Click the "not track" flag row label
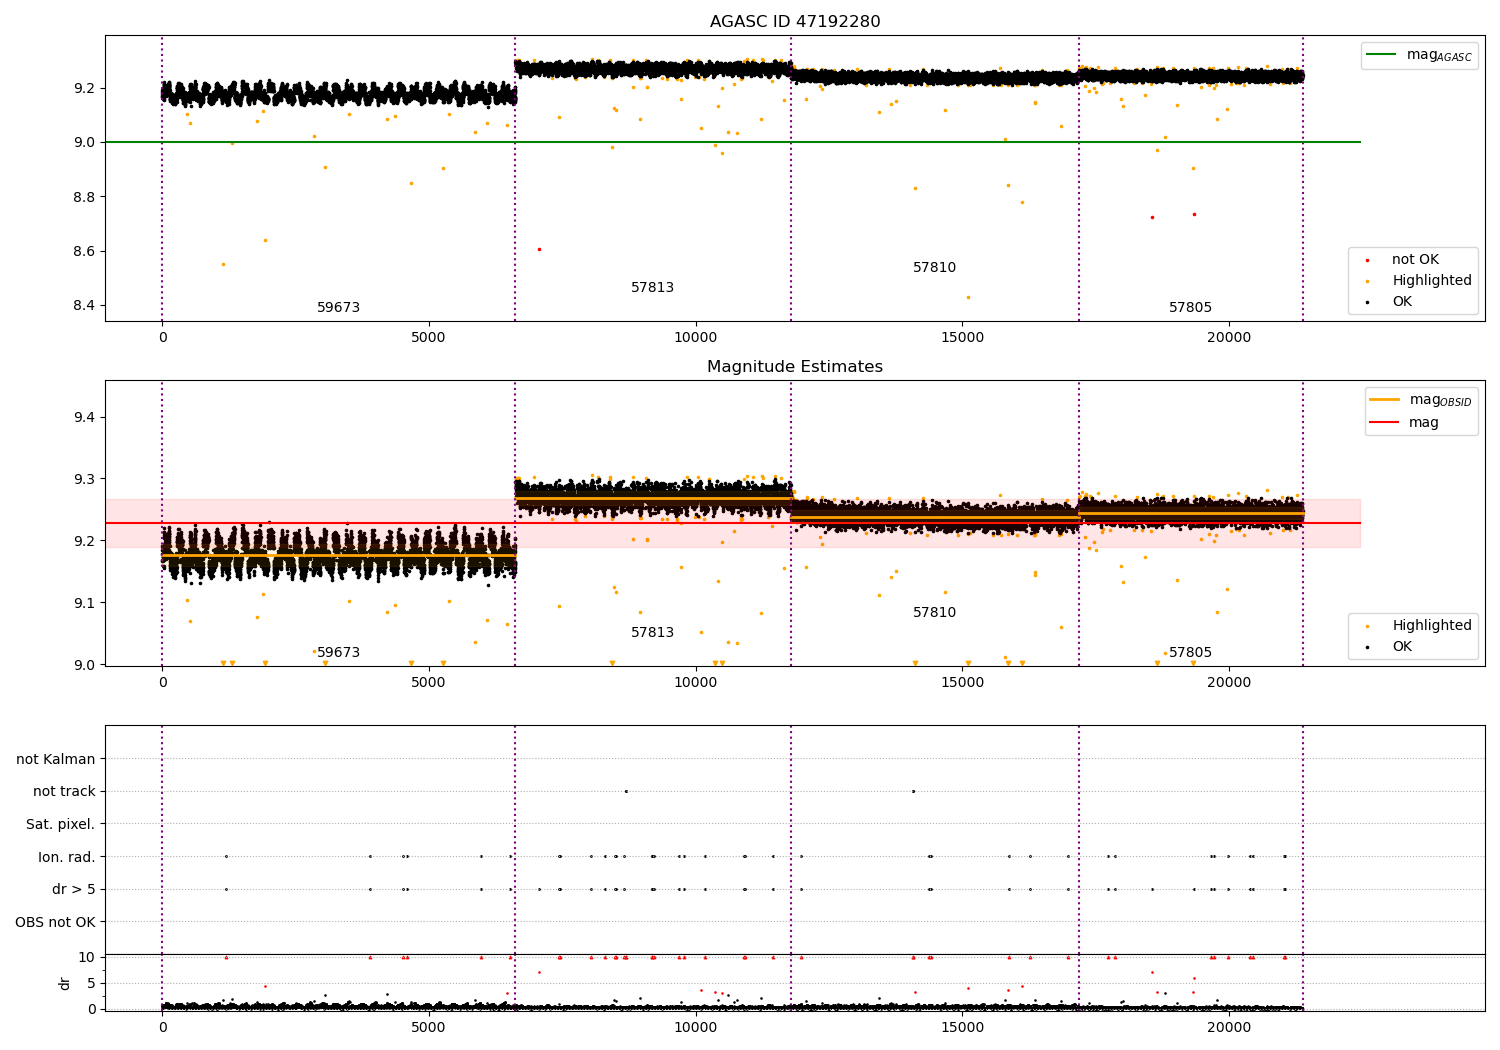This screenshot has width=1500, height=1050. (64, 792)
